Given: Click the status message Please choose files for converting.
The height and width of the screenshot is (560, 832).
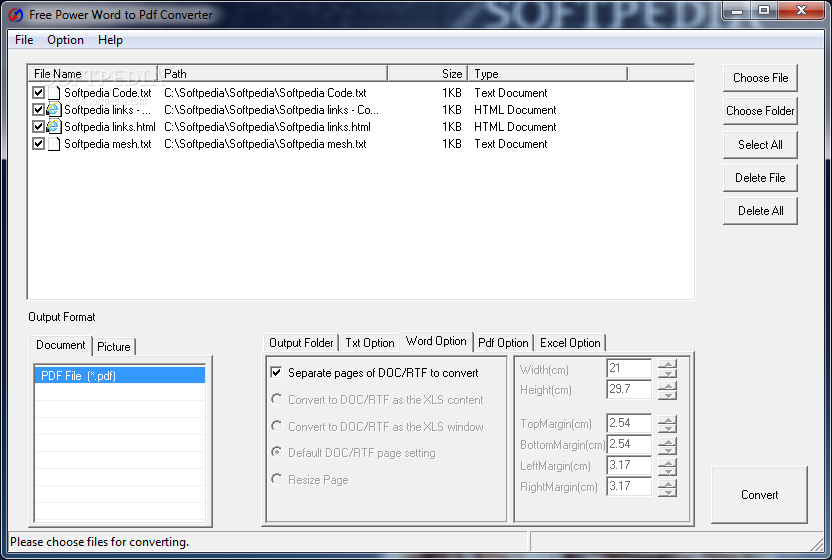Looking at the screenshot, I should (100, 542).
